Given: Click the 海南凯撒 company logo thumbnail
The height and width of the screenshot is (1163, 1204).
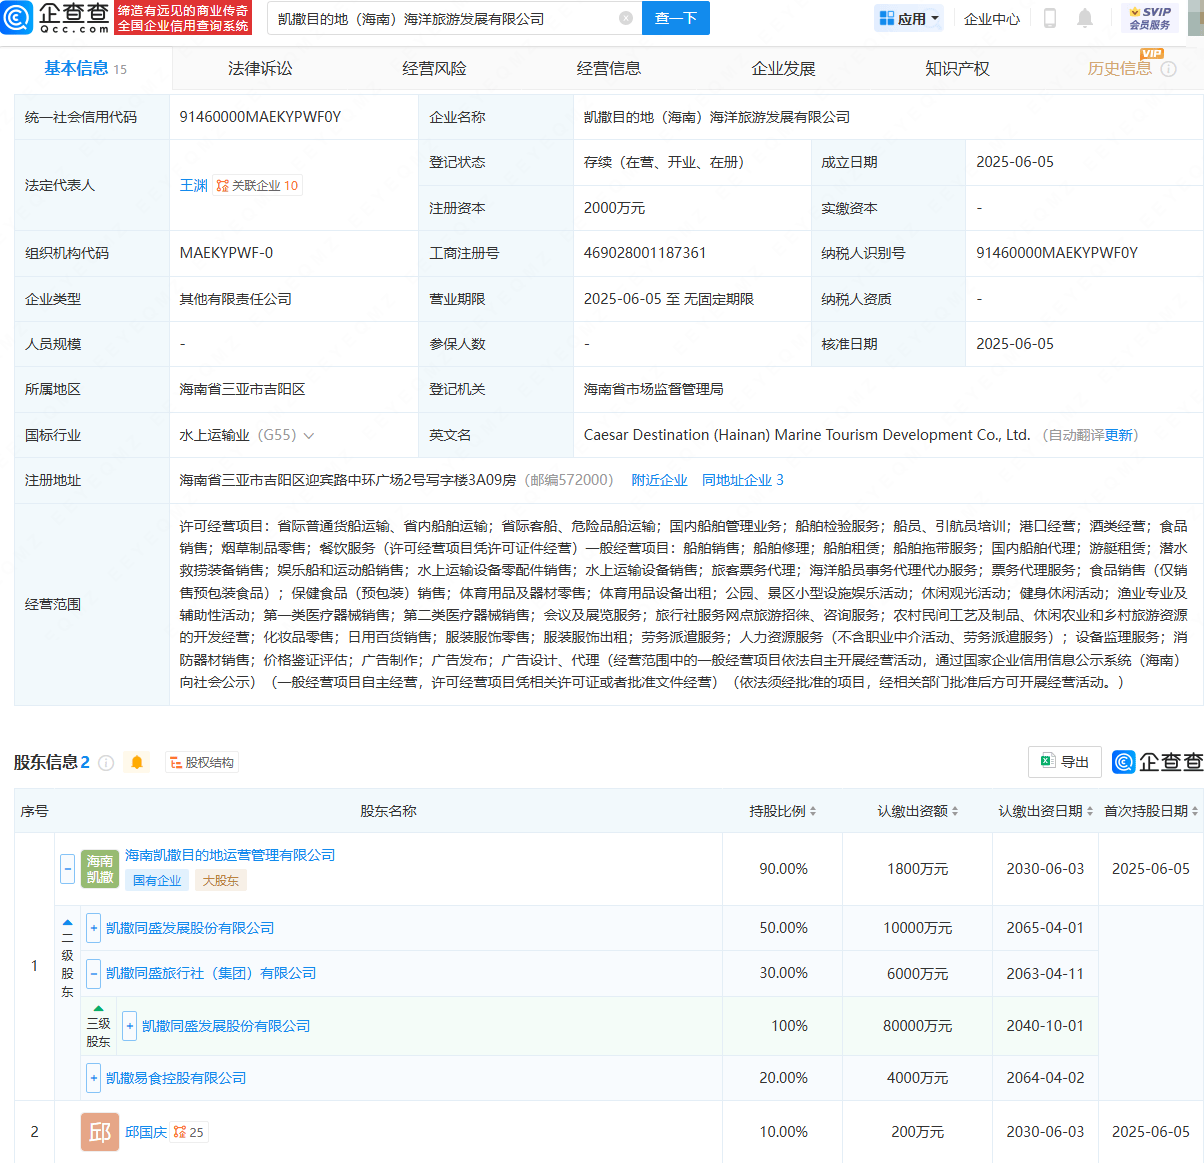Looking at the screenshot, I should pyautogui.click(x=100, y=869).
